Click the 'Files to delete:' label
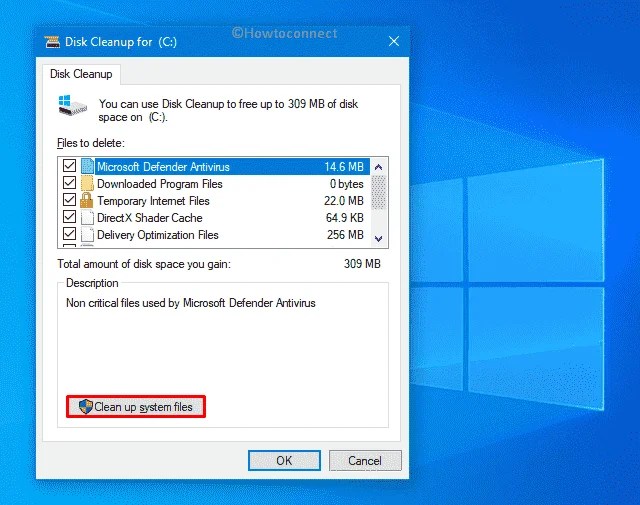Viewport: 640px width, 505px height. point(91,143)
